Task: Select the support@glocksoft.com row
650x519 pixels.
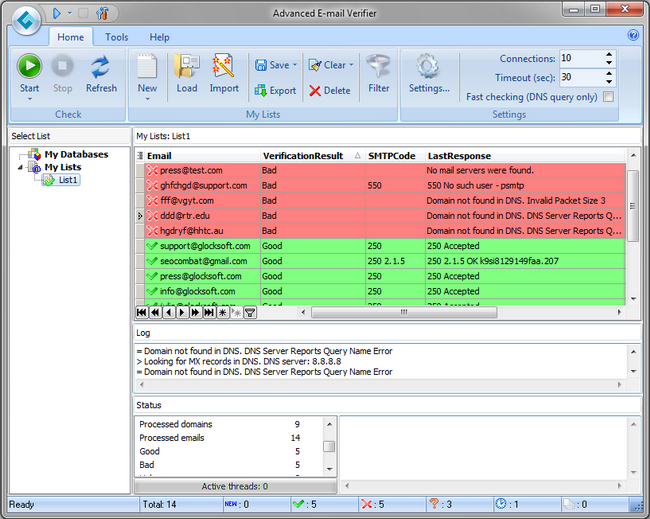Action: pos(201,246)
